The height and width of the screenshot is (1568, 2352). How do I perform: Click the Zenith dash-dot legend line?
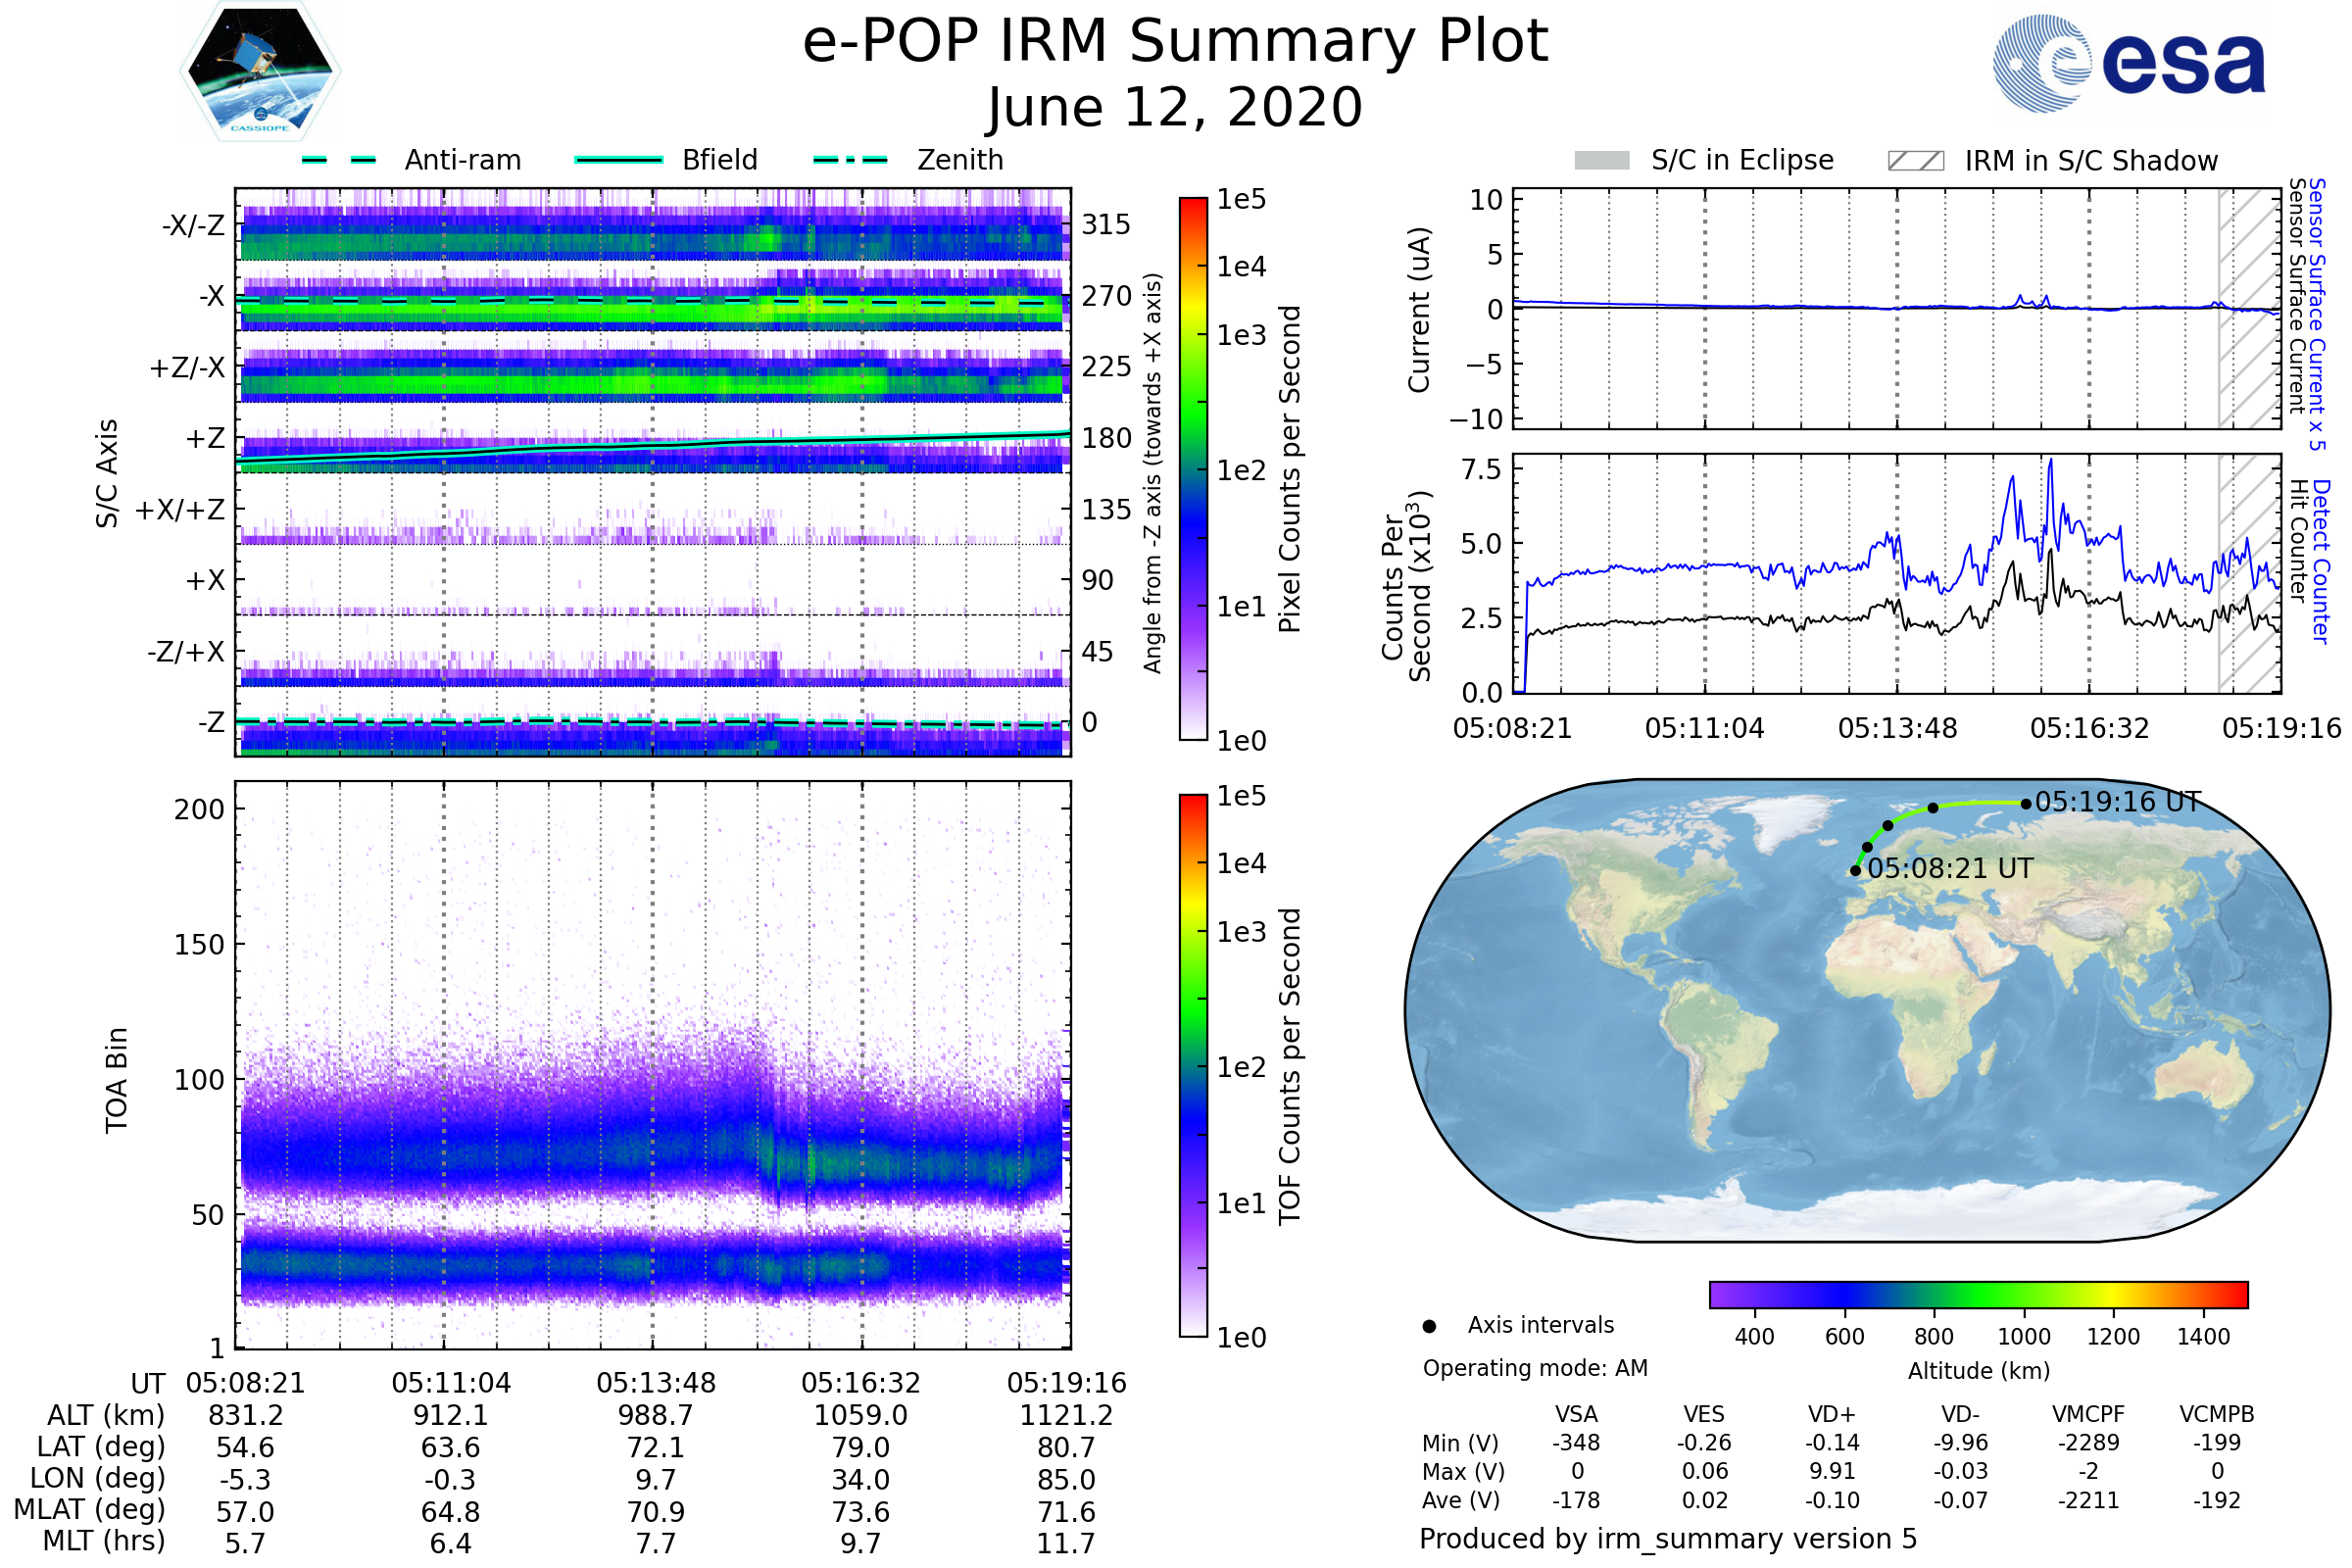(x=850, y=160)
